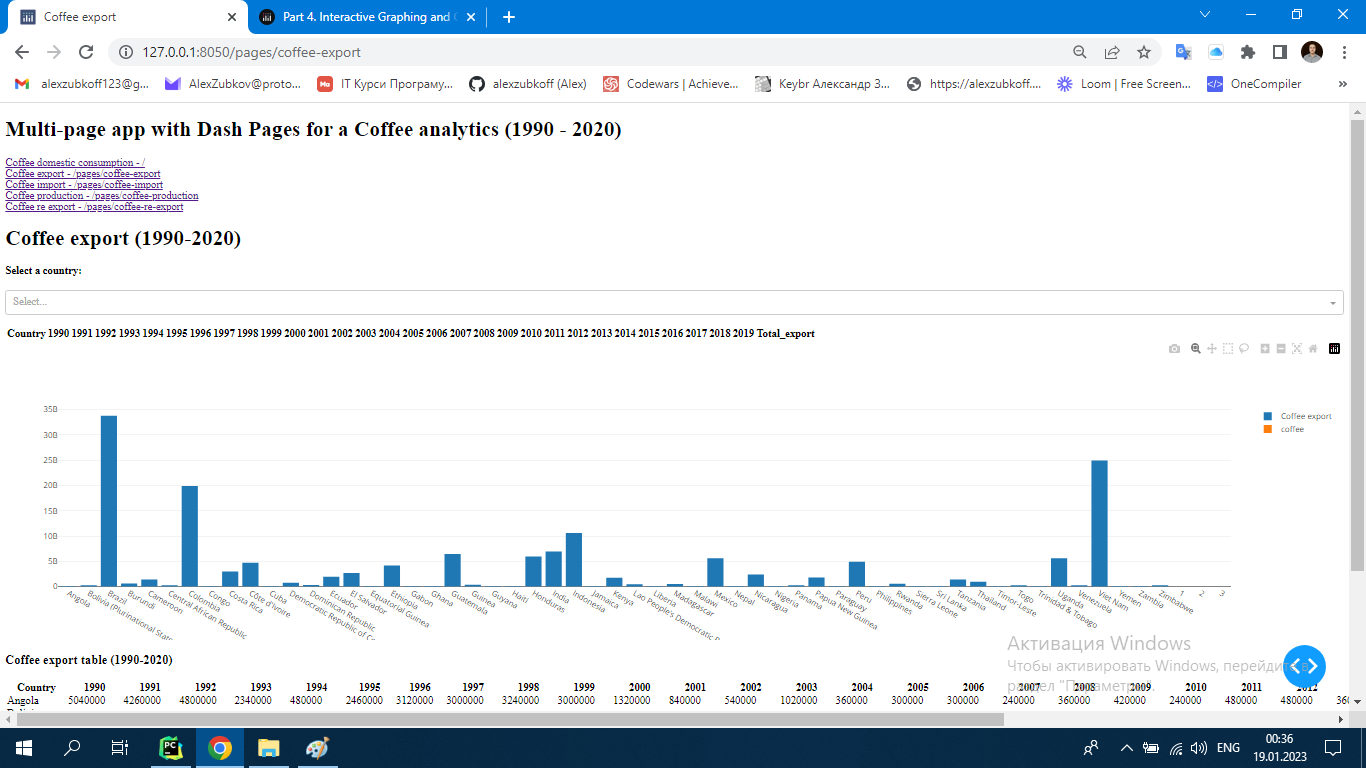The height and width of the screenshot is (768, 1366).
Task: Click the page vertical scrollbar
Action: click(x=1357, y=344)
